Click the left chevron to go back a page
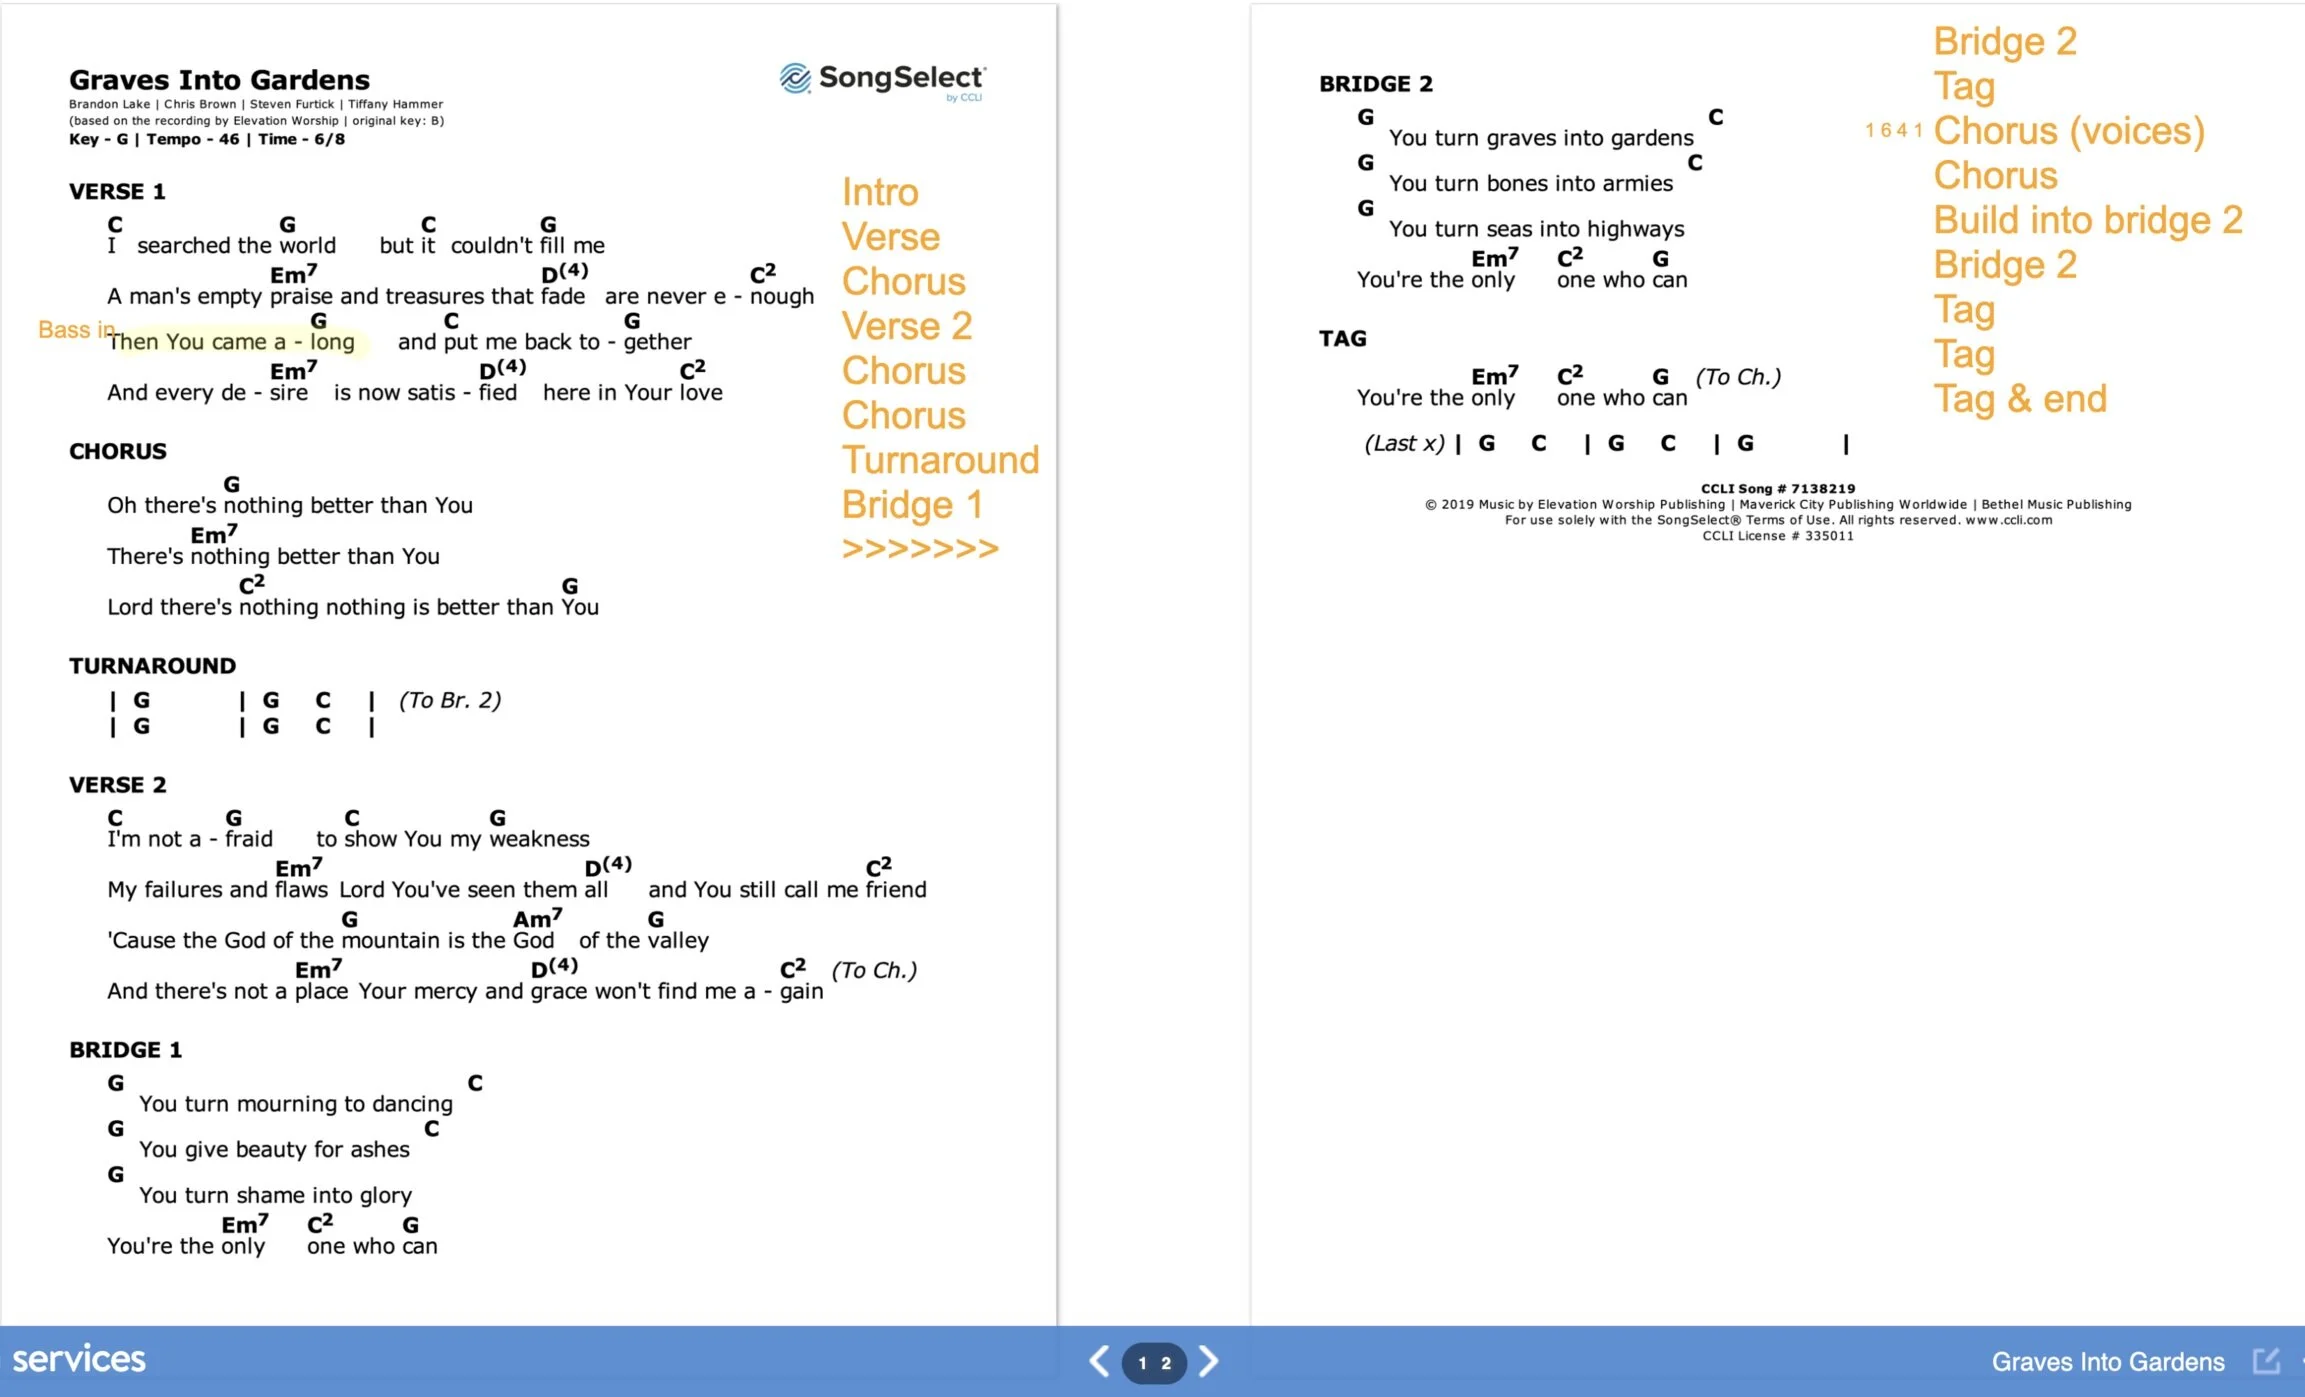Image resolution: width=2305 pixels, height=1397 pixels. point(1098,1361)
